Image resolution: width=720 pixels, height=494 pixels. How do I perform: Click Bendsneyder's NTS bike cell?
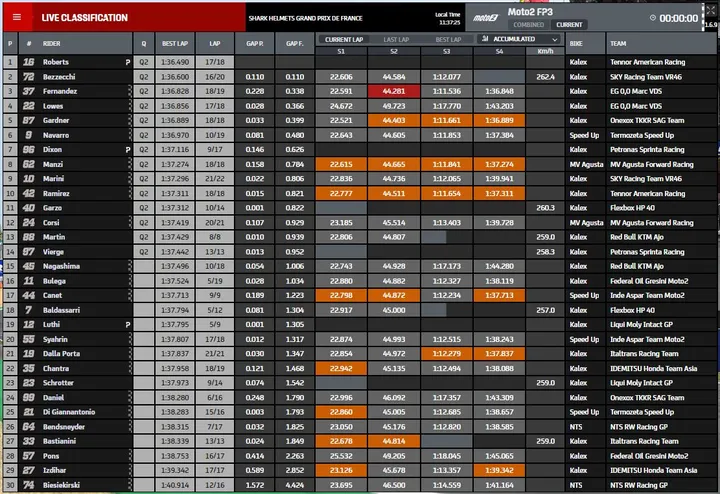pos(585,427)
